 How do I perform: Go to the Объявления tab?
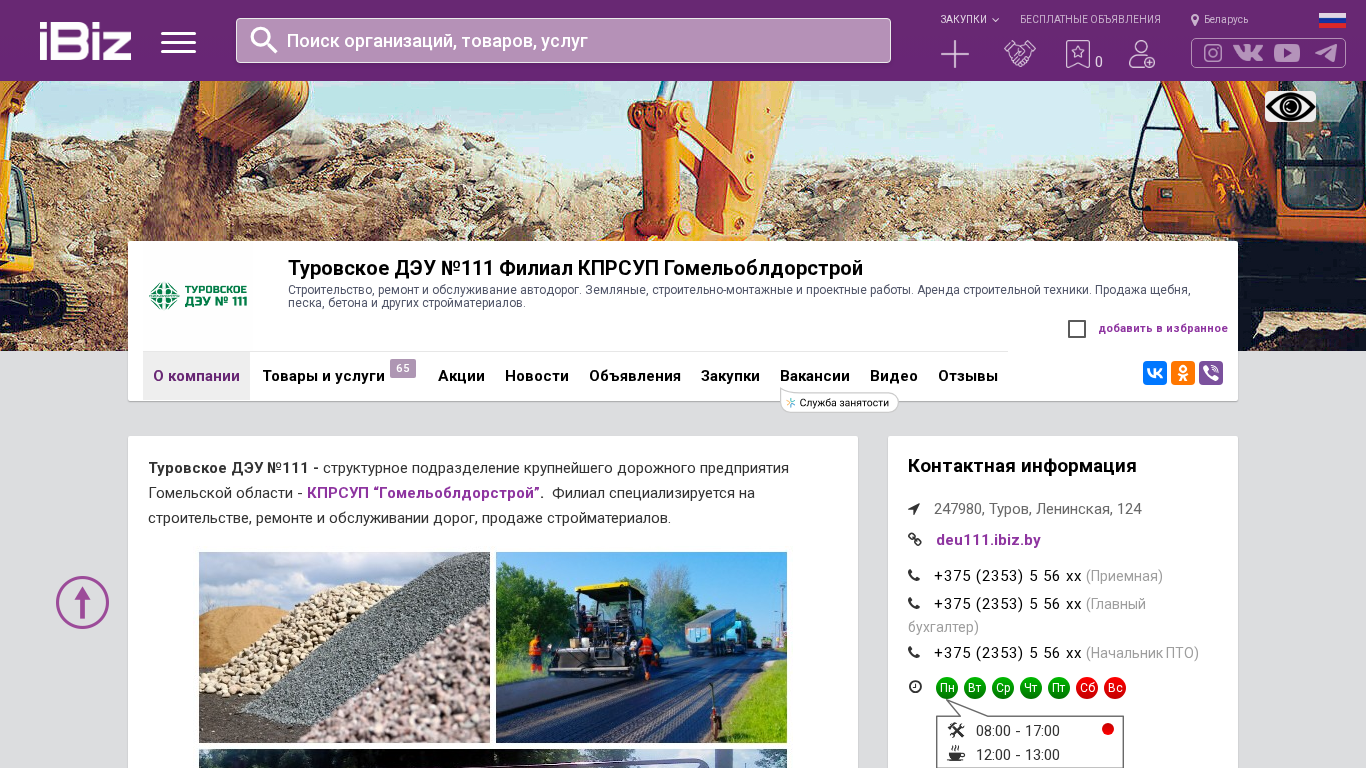click(635, 376)
